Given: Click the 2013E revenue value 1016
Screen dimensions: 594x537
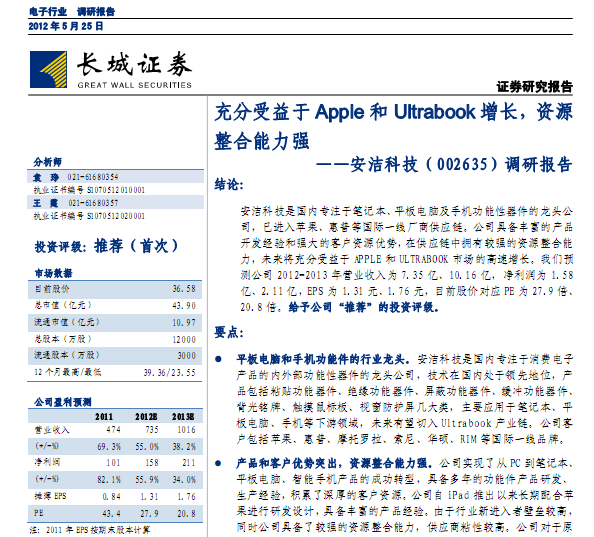Looking at the screenshot, I should (x=186, y=430).
